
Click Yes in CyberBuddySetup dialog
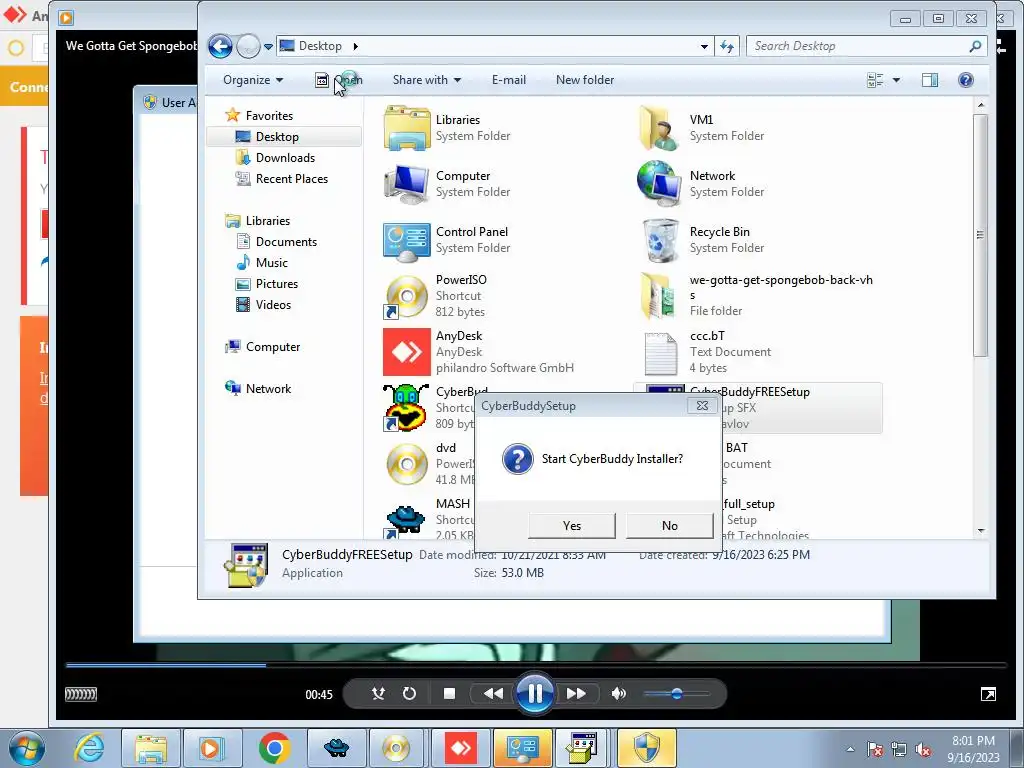coord(571,526)
